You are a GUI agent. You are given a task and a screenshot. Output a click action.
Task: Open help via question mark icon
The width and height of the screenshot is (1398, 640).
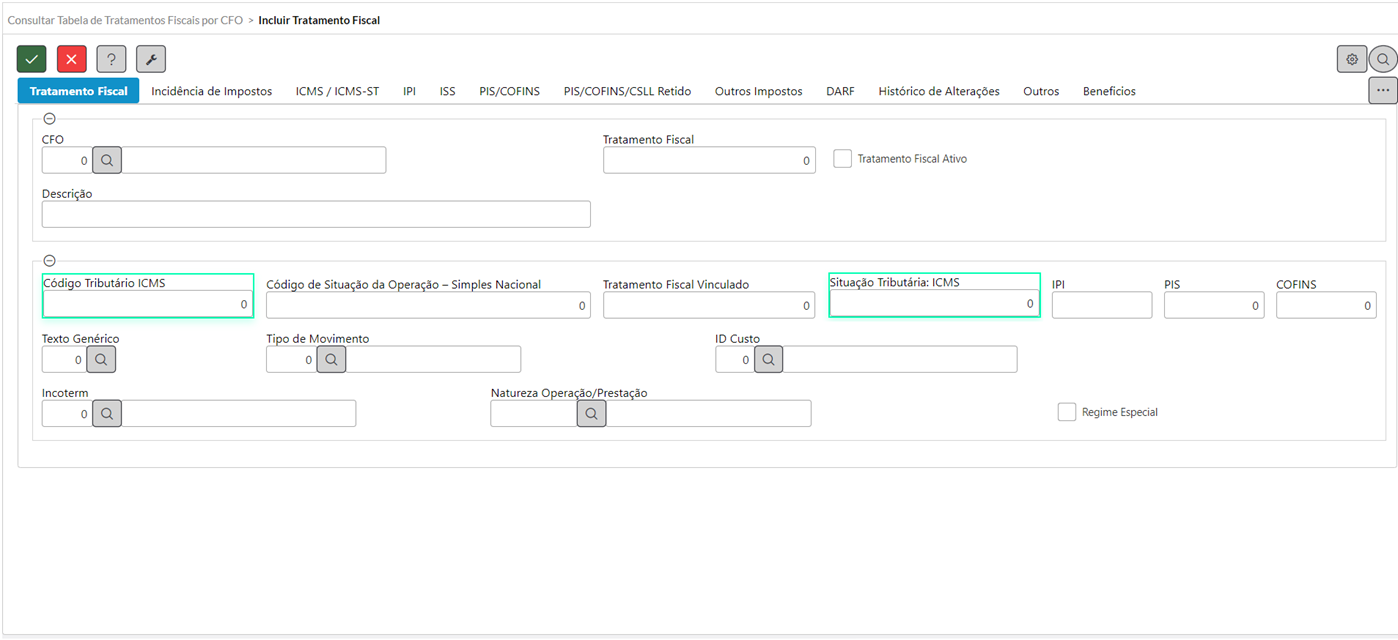click(111, 59)
